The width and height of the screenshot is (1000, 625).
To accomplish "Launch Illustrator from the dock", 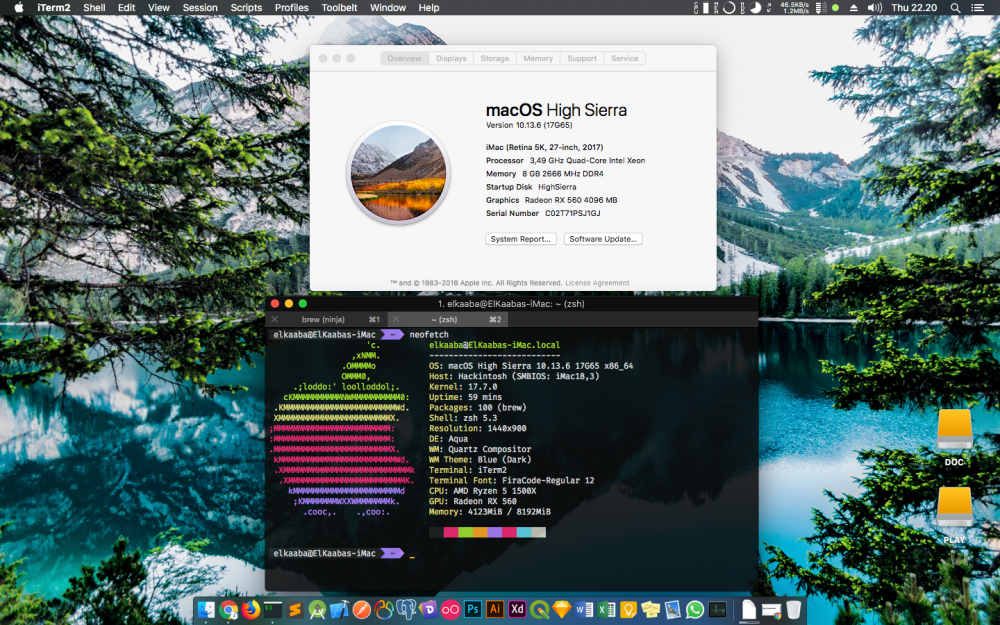I will click(x=495, y=610).
